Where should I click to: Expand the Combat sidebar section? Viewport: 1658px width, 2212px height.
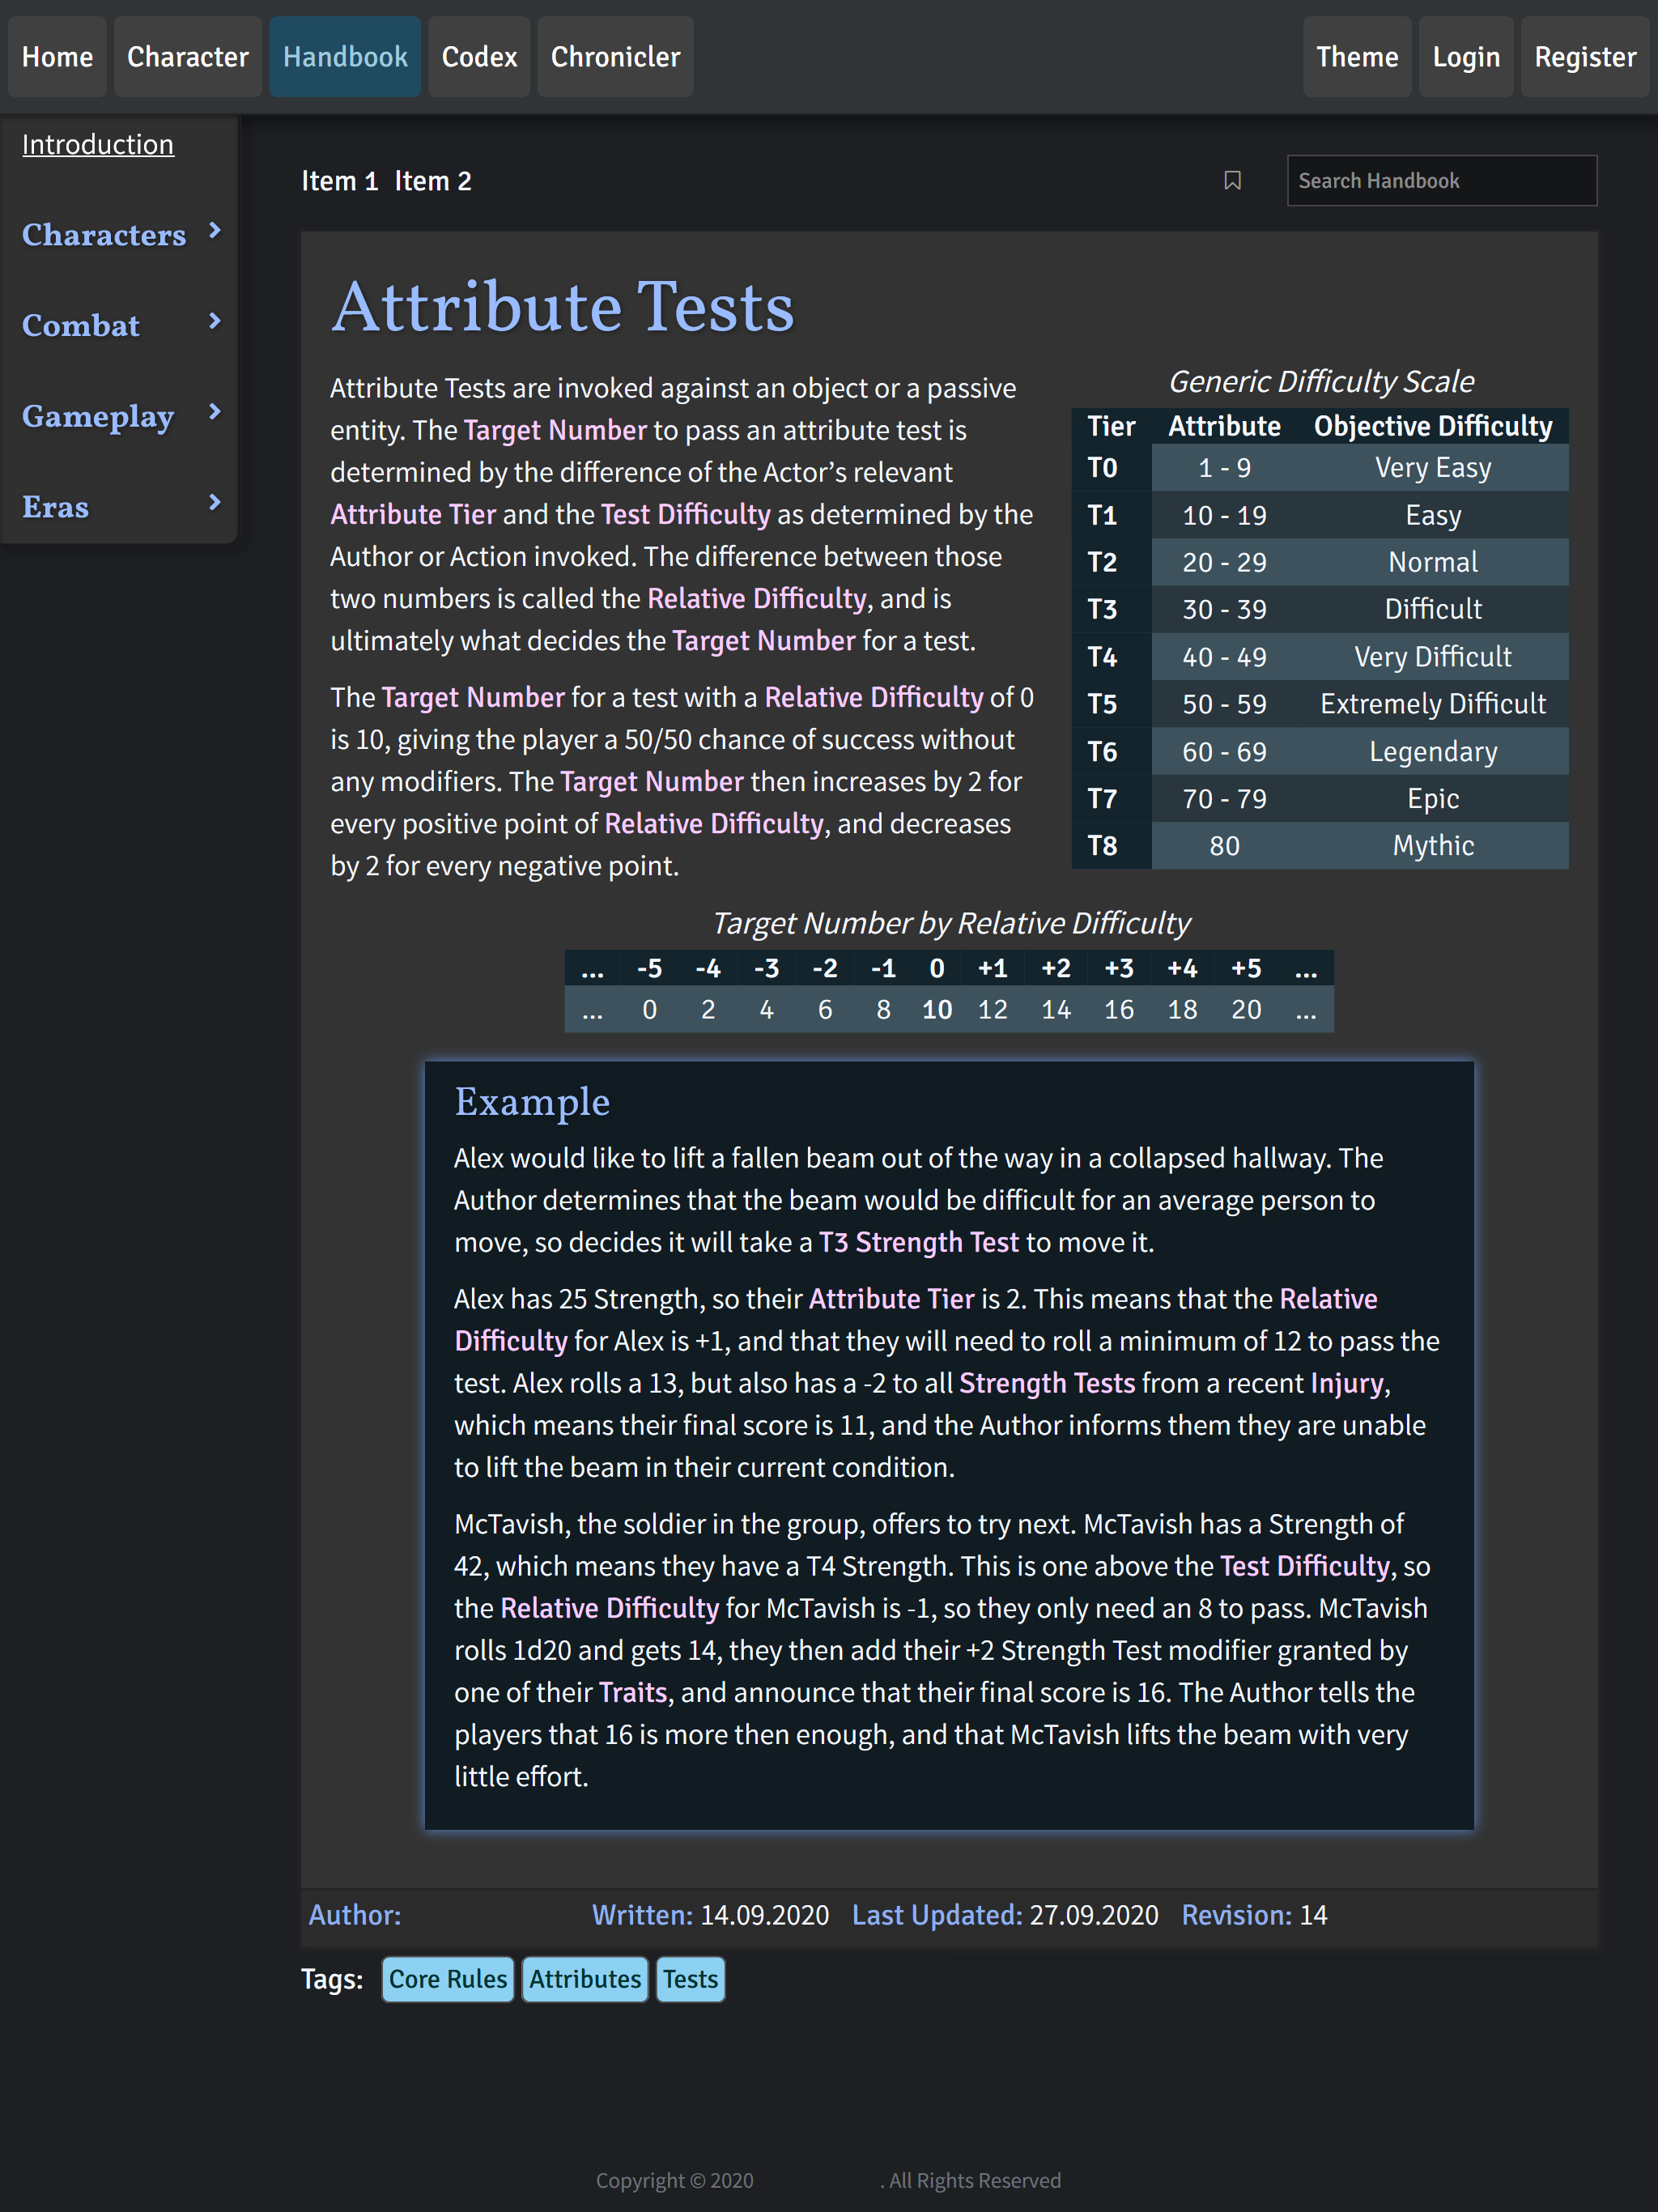click(x=121, y=325)
